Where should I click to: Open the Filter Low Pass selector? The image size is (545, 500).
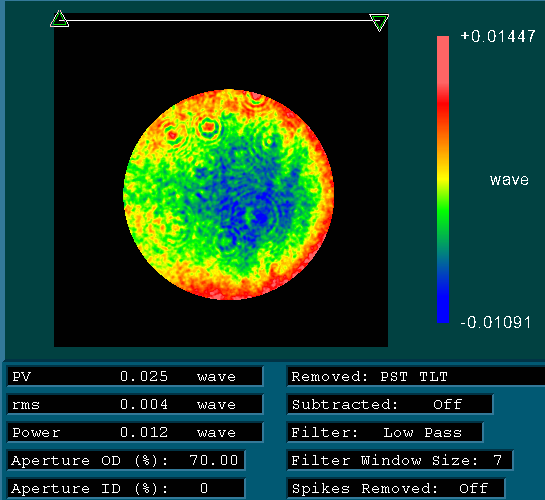pyautogui.click(x=385, y=432)
